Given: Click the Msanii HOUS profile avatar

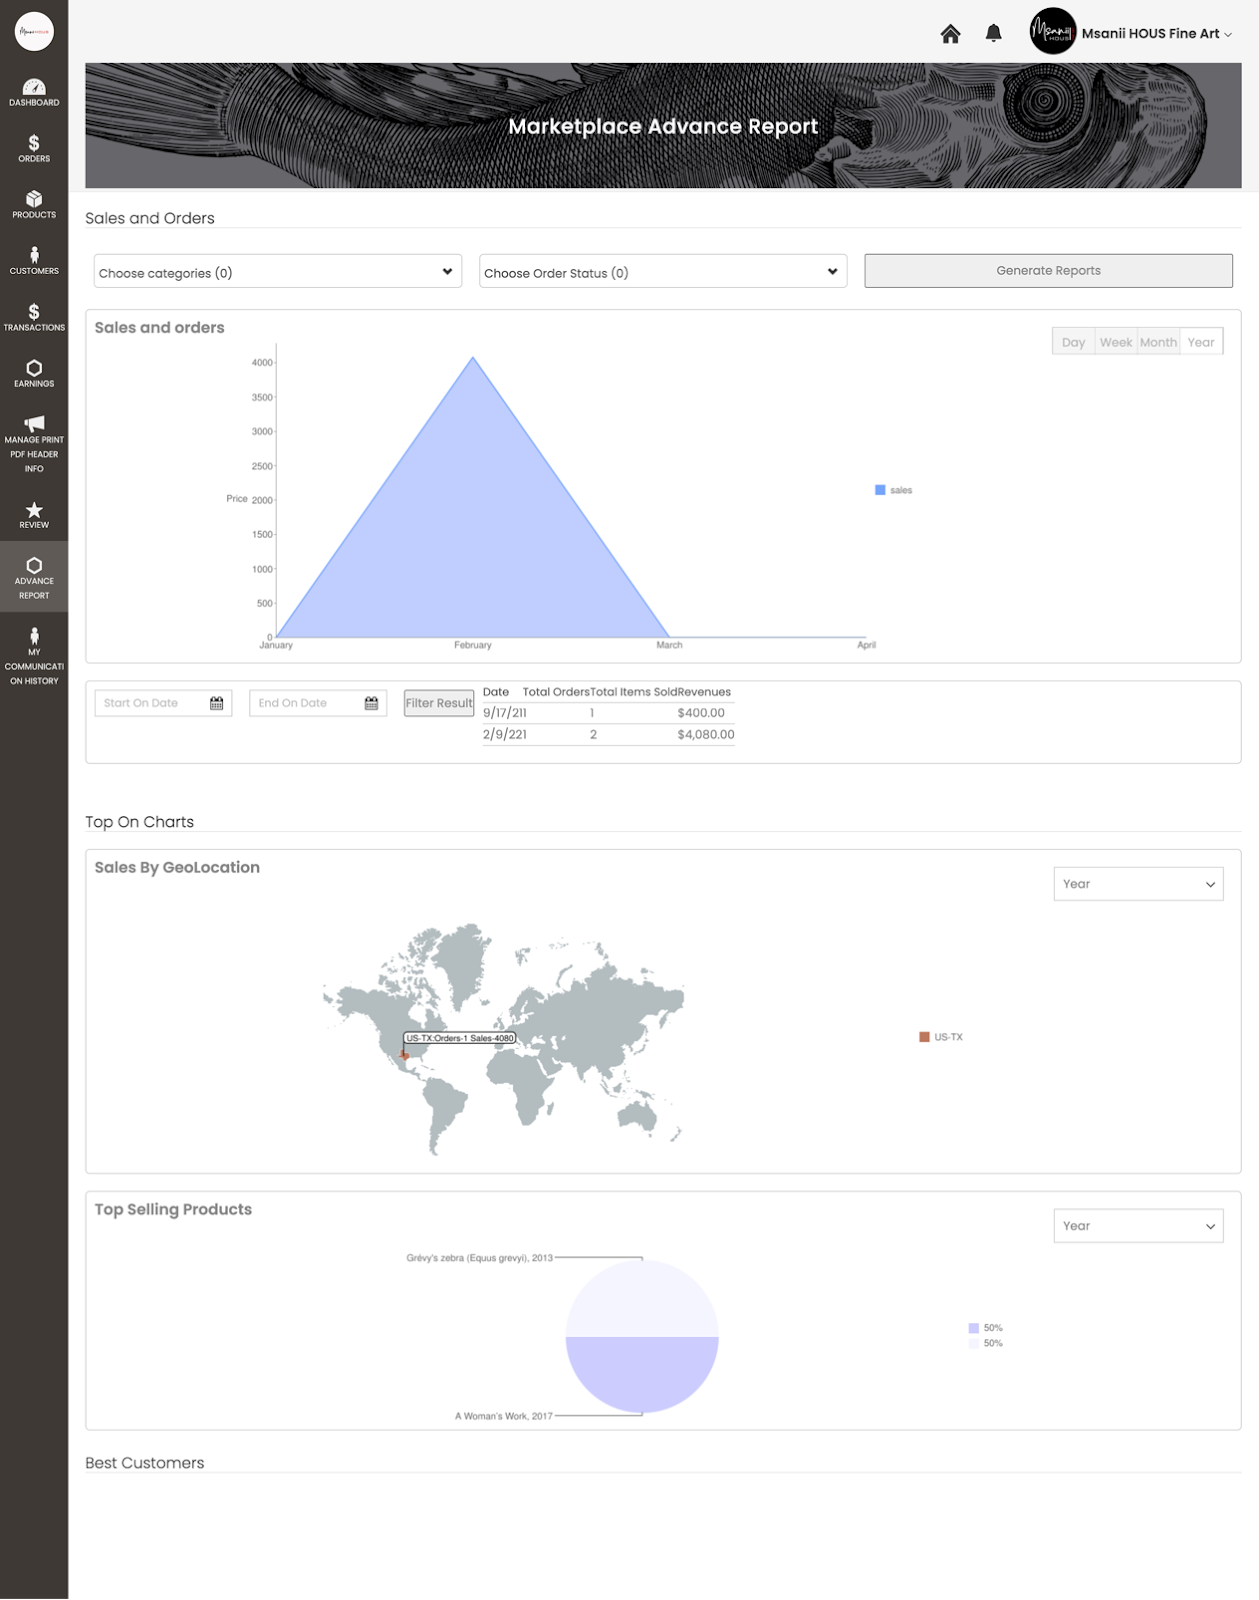Looking at the screenshot, I should coord(1053,32).
